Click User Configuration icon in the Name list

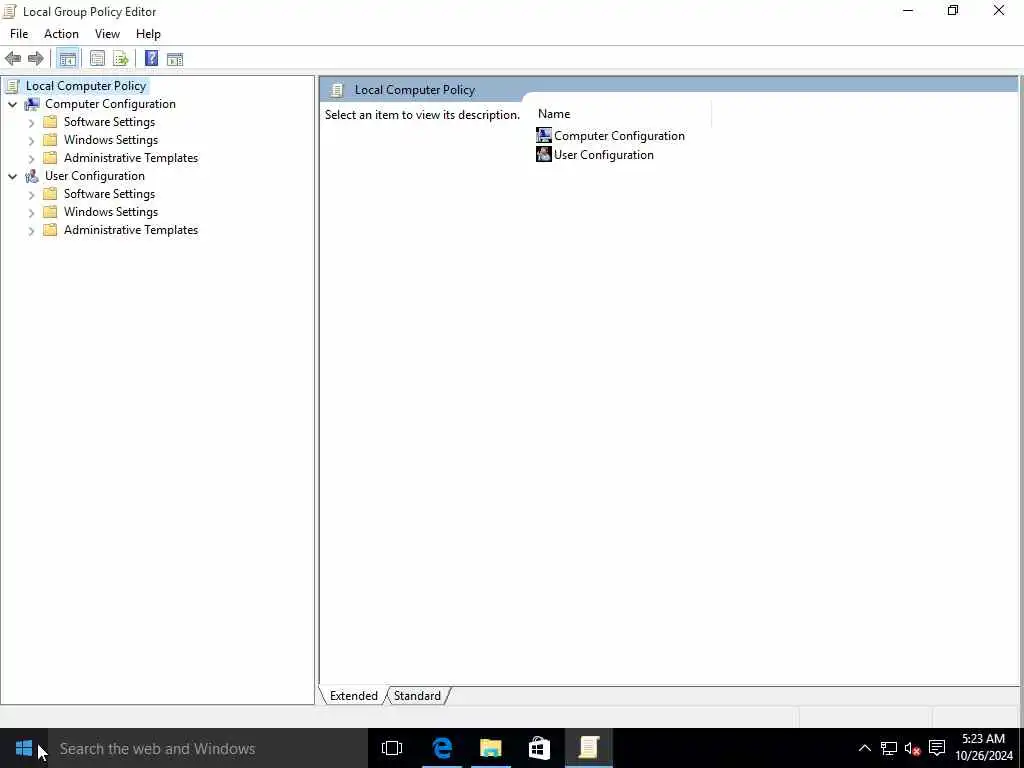543,154
